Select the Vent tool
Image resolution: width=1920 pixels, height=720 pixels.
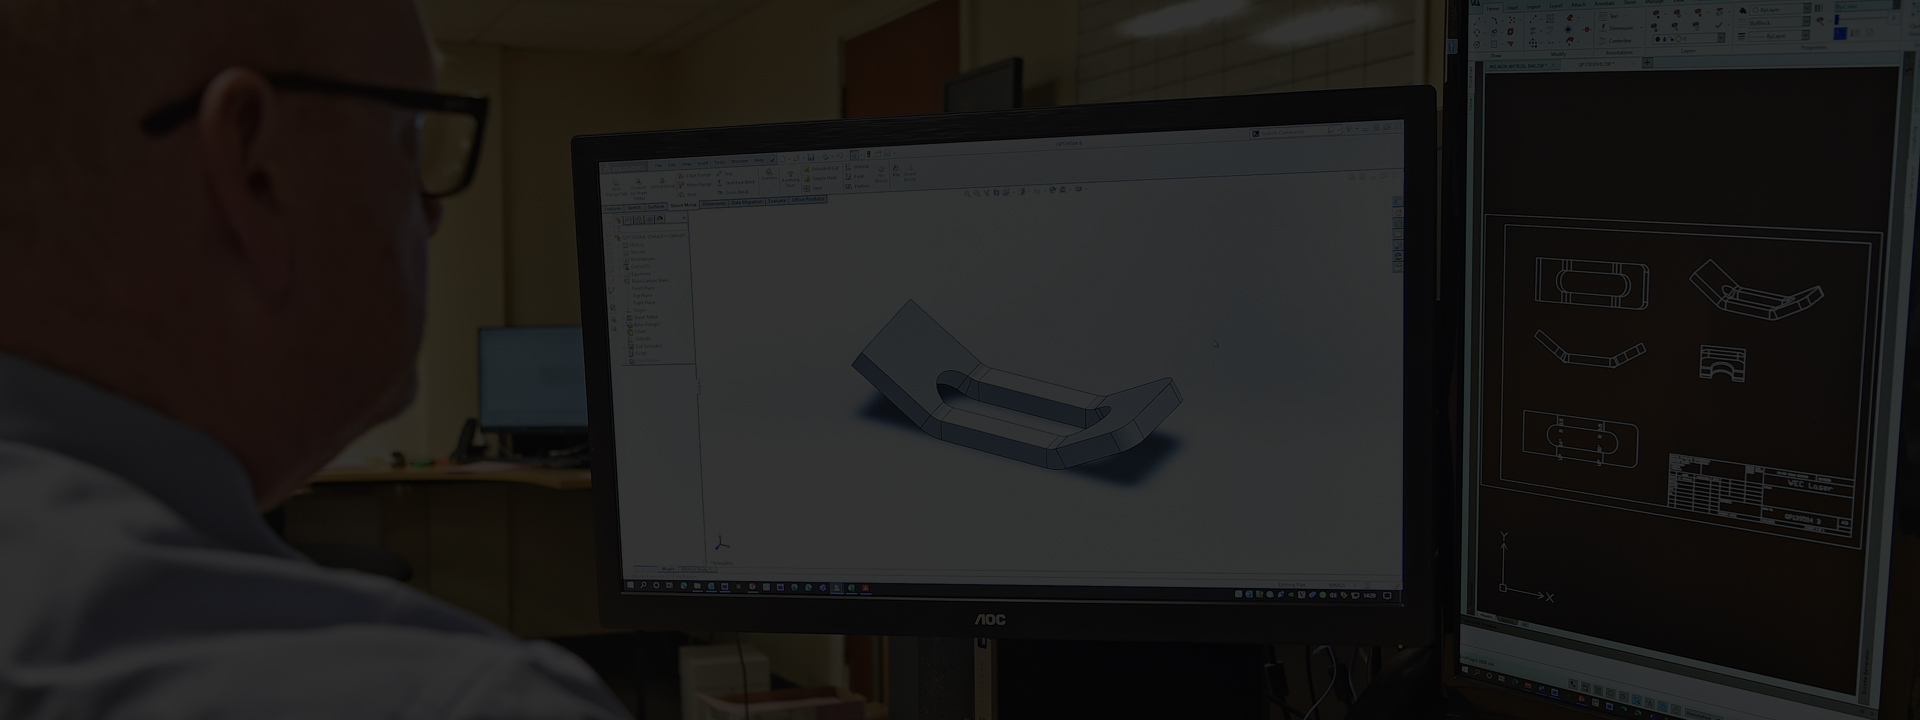click(812, 188)
